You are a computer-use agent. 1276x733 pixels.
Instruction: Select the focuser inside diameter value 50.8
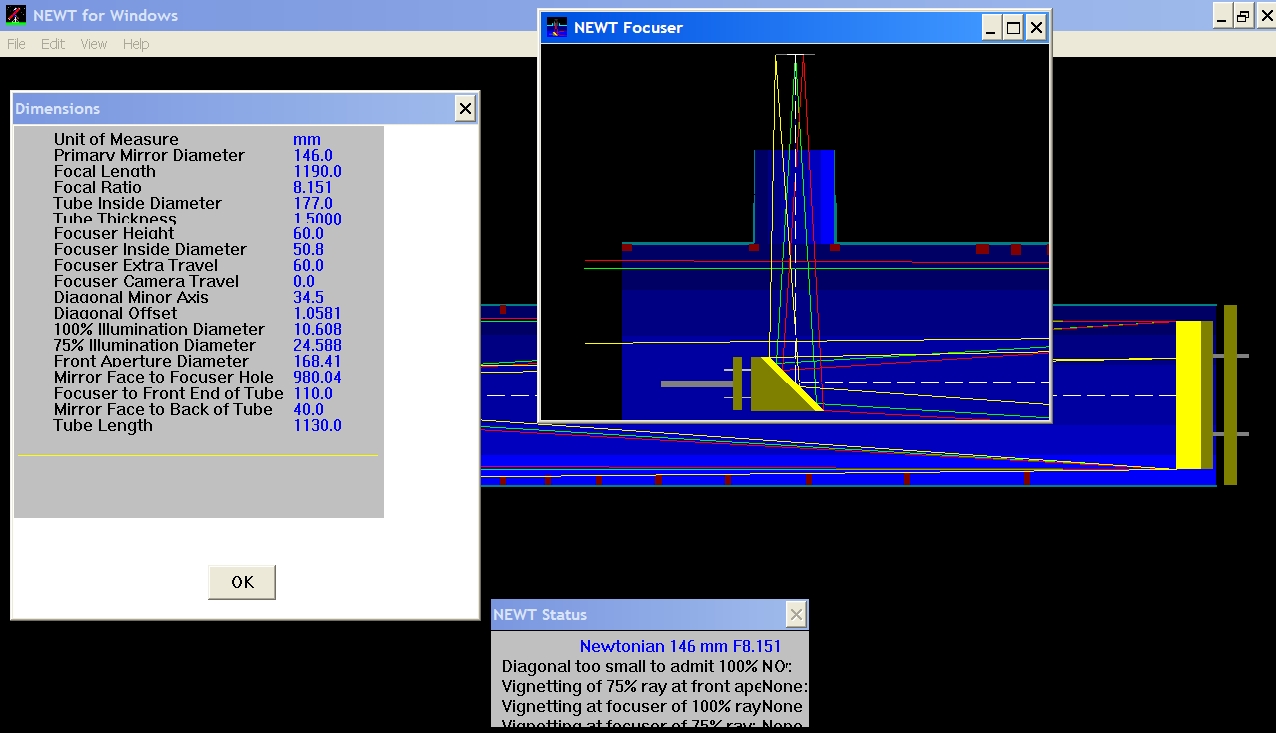point(308,250)
